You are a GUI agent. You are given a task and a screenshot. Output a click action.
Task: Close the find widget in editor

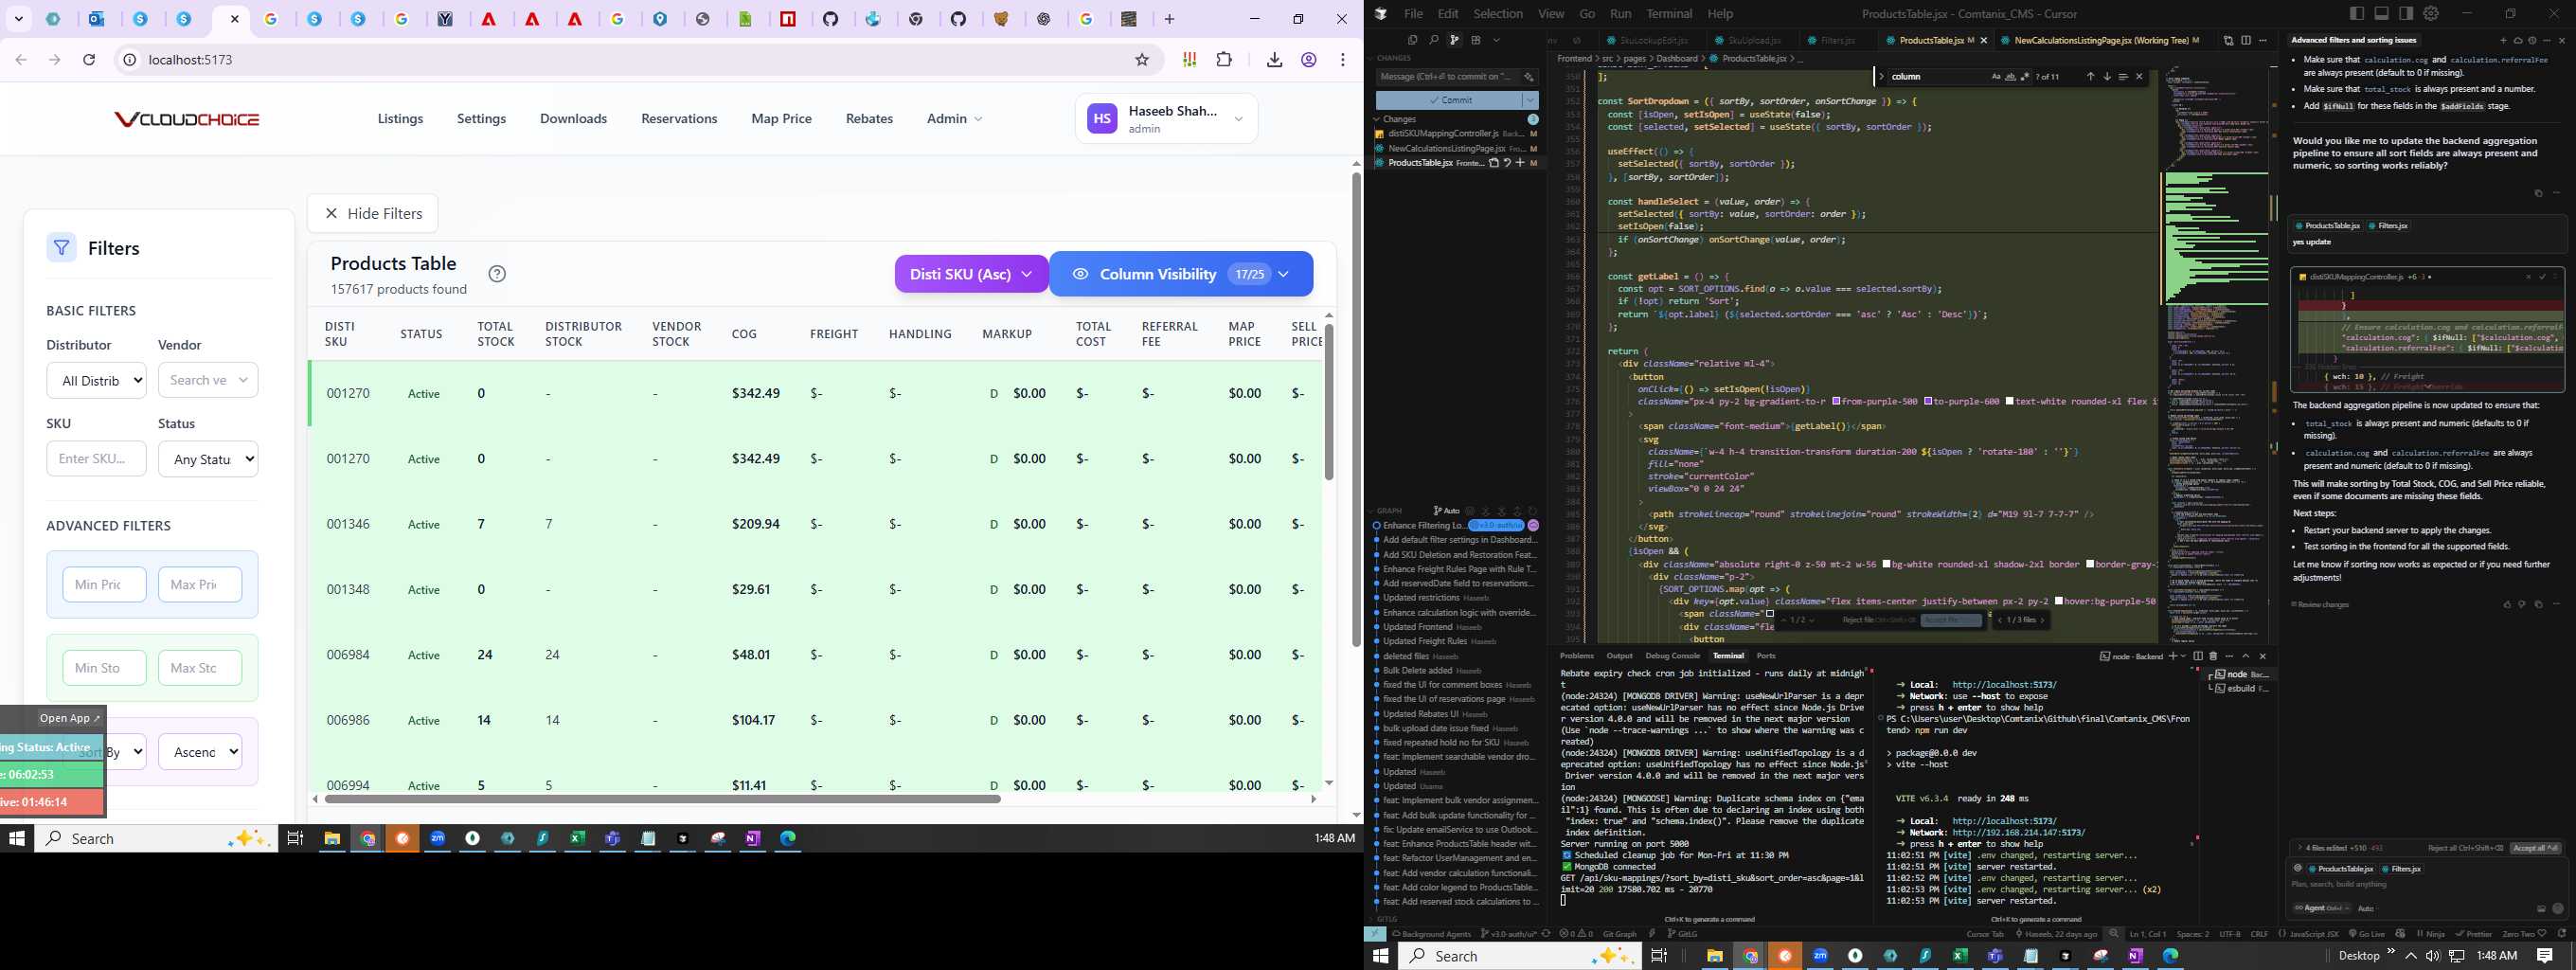tap(2140, 76)
